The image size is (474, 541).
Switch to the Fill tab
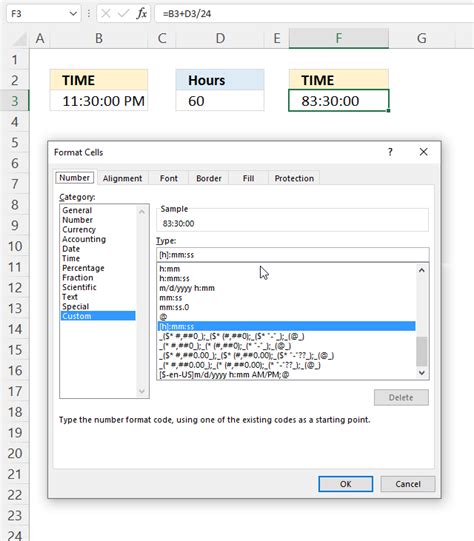click(x=248, y=178)
